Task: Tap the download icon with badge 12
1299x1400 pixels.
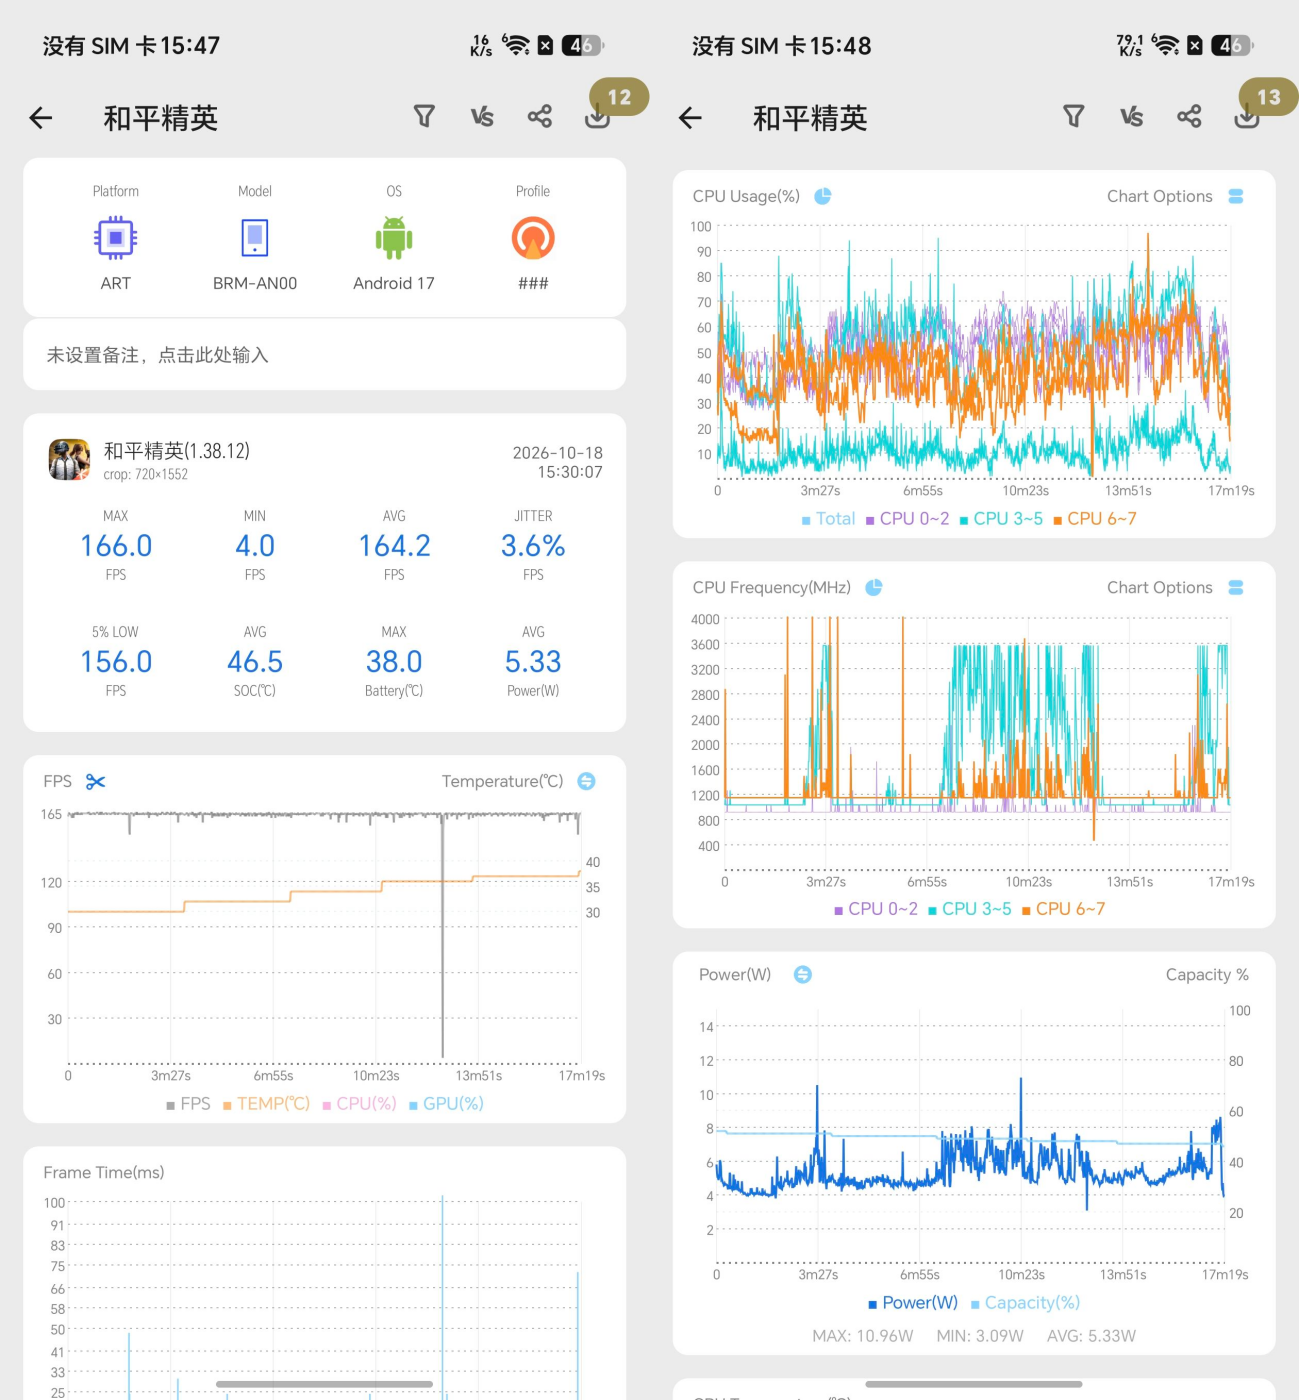Action: (x=598, y=117)
